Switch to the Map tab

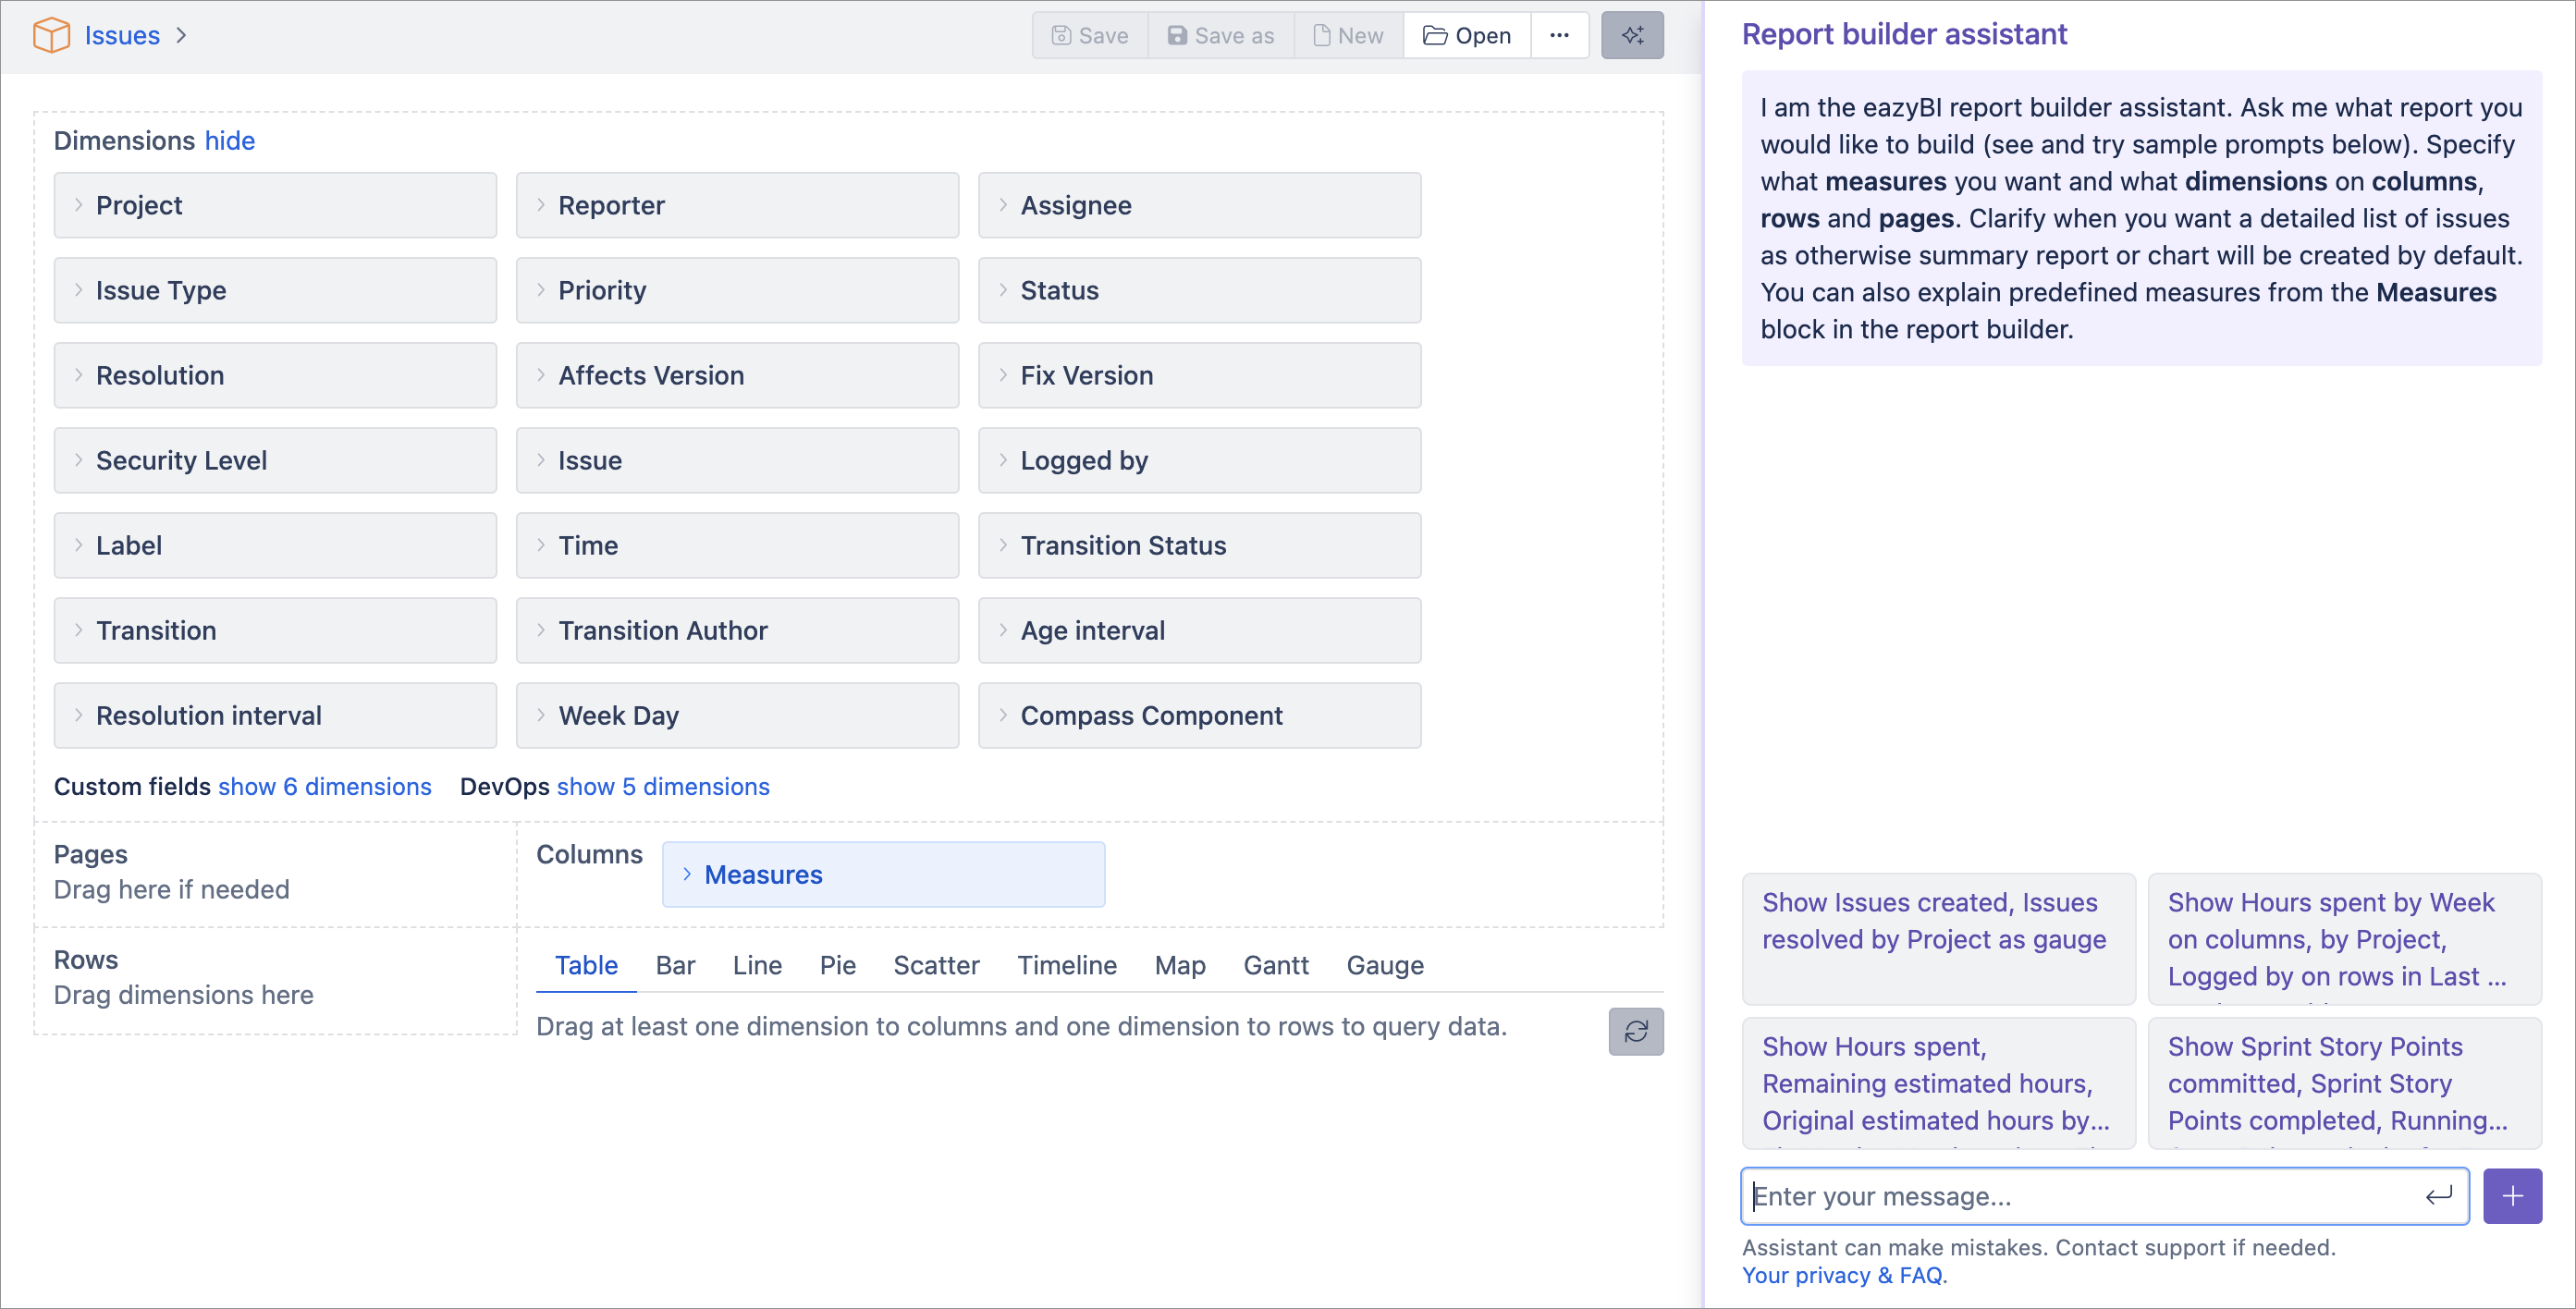[1180, 965]
